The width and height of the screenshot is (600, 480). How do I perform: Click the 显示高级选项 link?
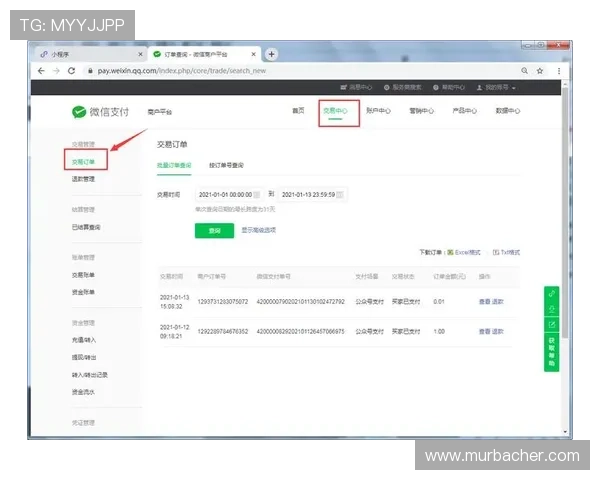tap(258, 230)
